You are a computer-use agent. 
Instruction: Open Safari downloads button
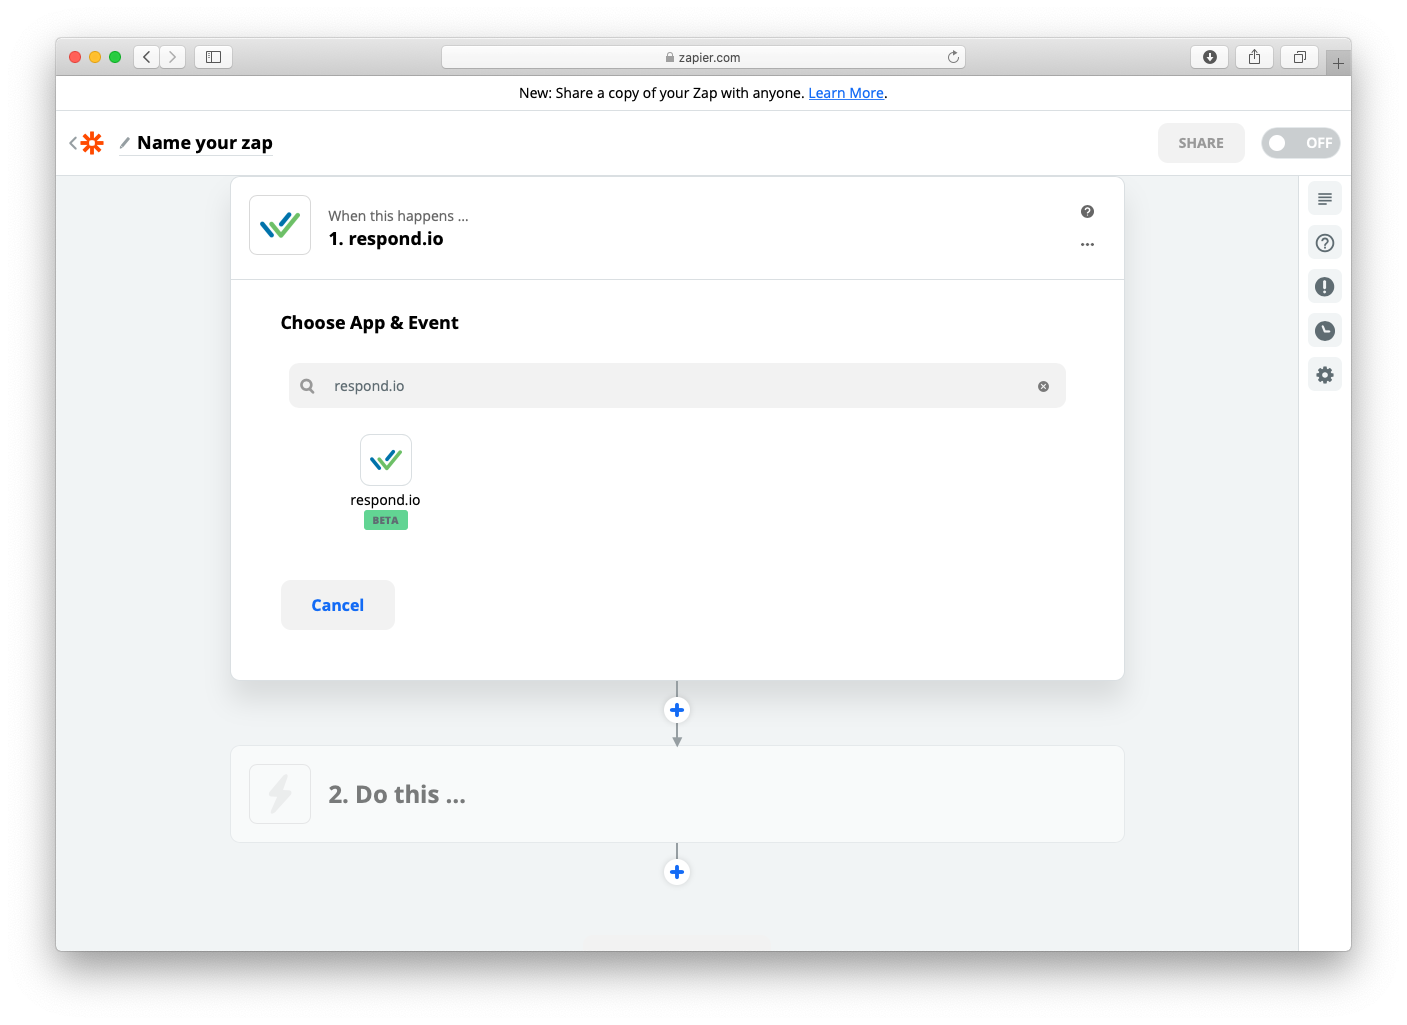(1209, 57)
